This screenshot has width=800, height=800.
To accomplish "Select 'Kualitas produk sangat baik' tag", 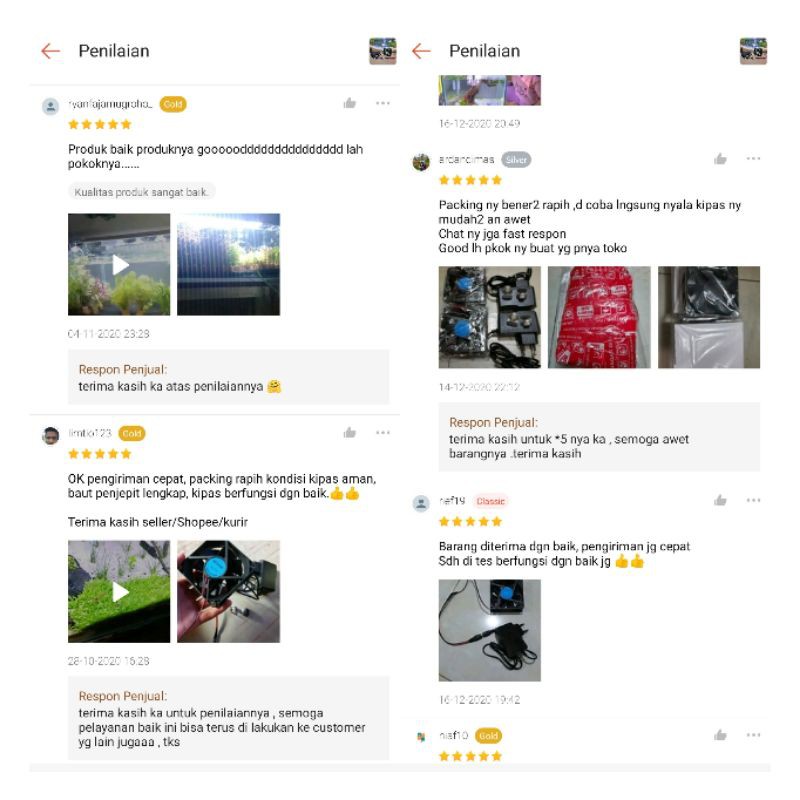I will (x=141, y=192).
